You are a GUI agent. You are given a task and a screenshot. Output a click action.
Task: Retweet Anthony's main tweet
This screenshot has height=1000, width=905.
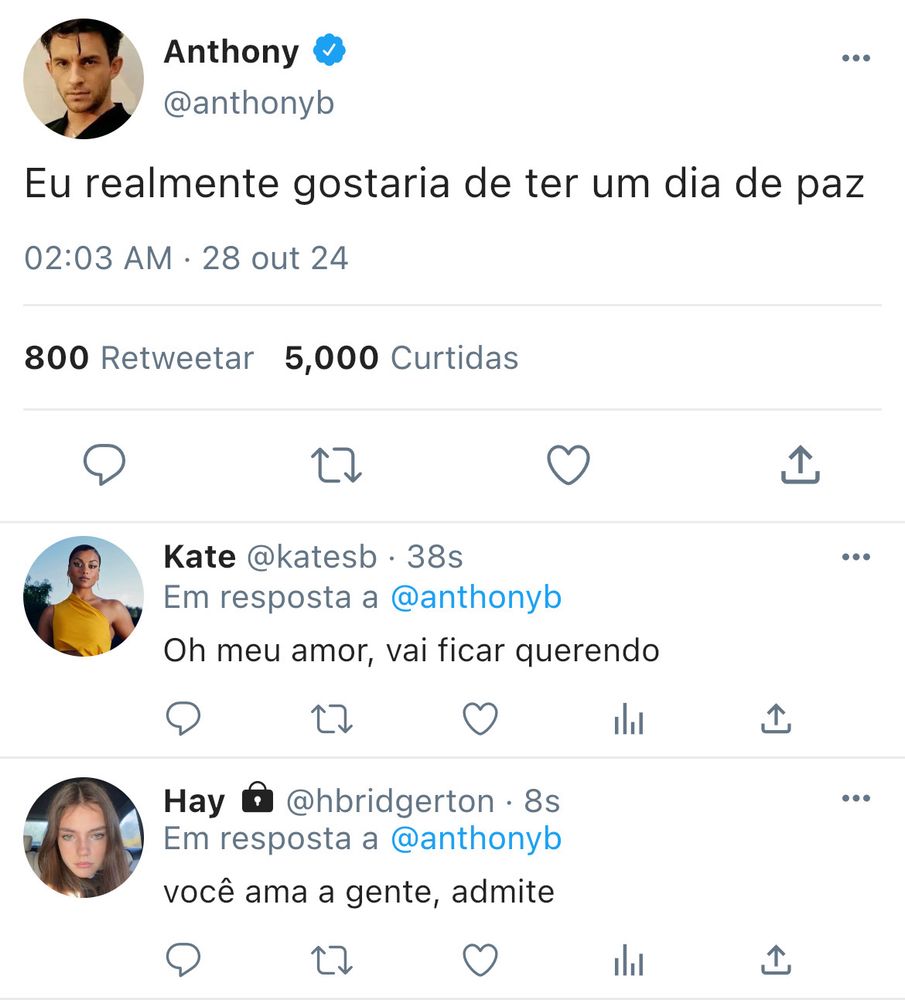point(336,465)
